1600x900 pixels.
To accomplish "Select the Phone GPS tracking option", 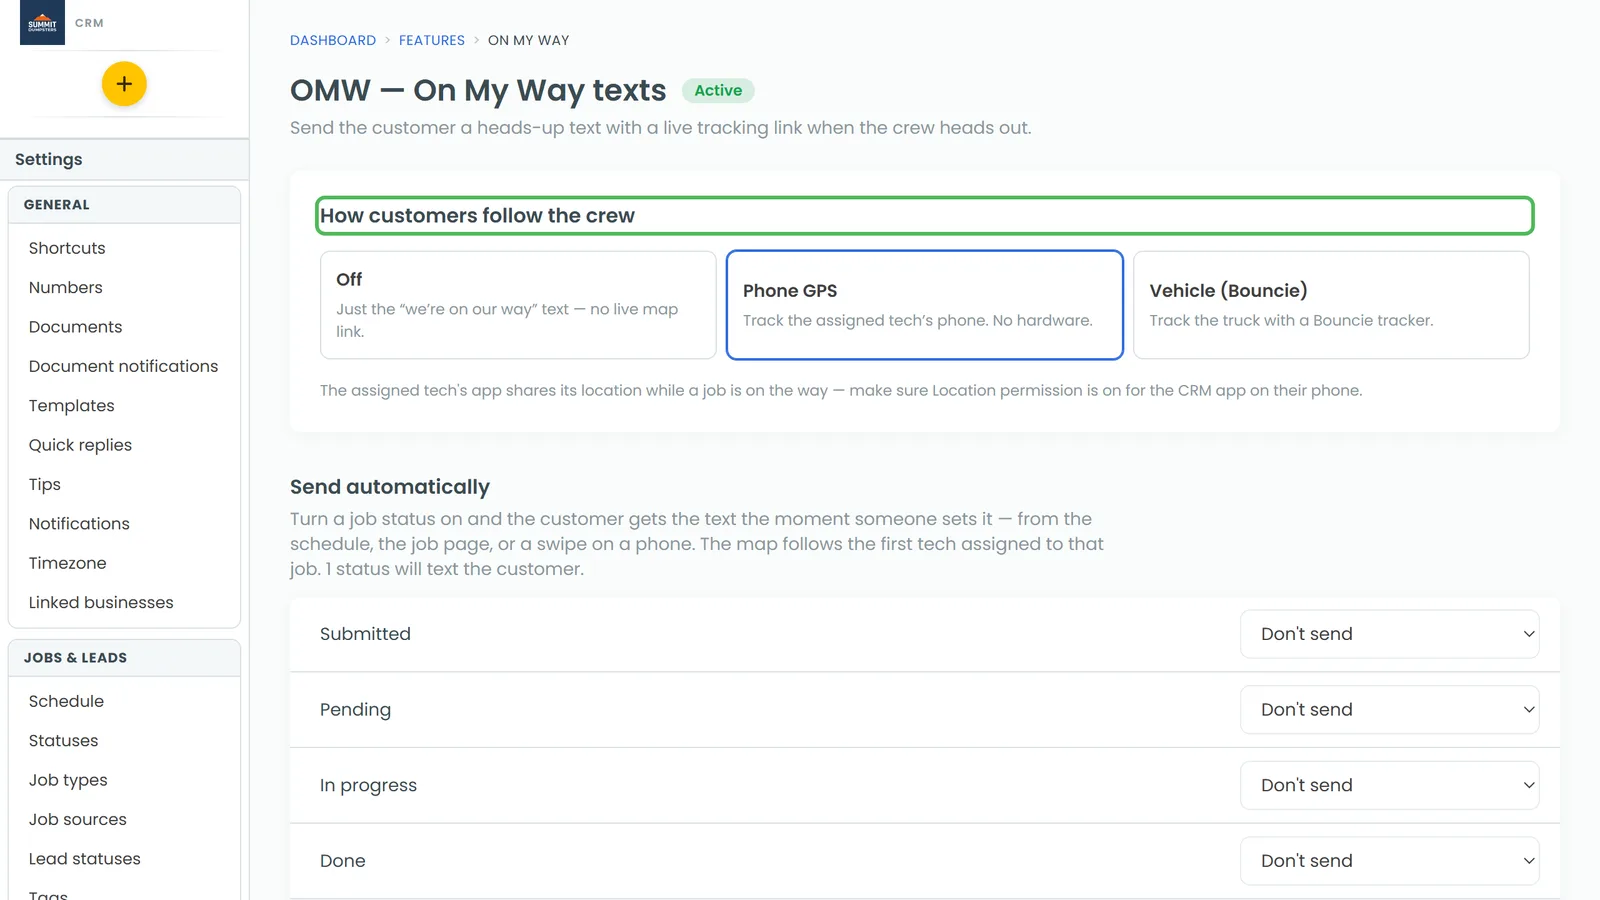I will (x=925, y=305).
